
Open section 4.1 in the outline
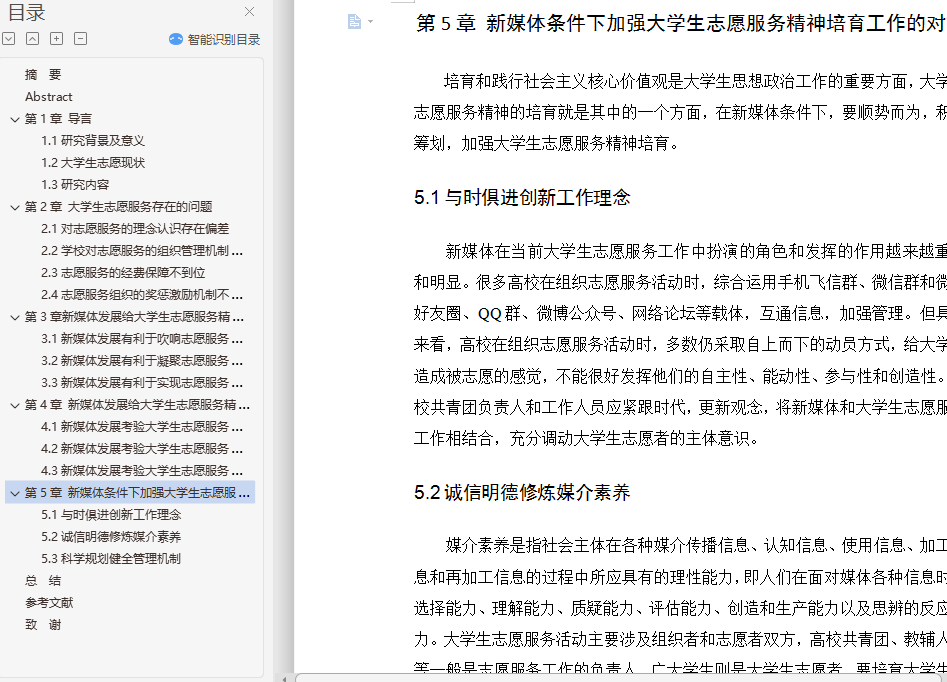click(142, 427)
